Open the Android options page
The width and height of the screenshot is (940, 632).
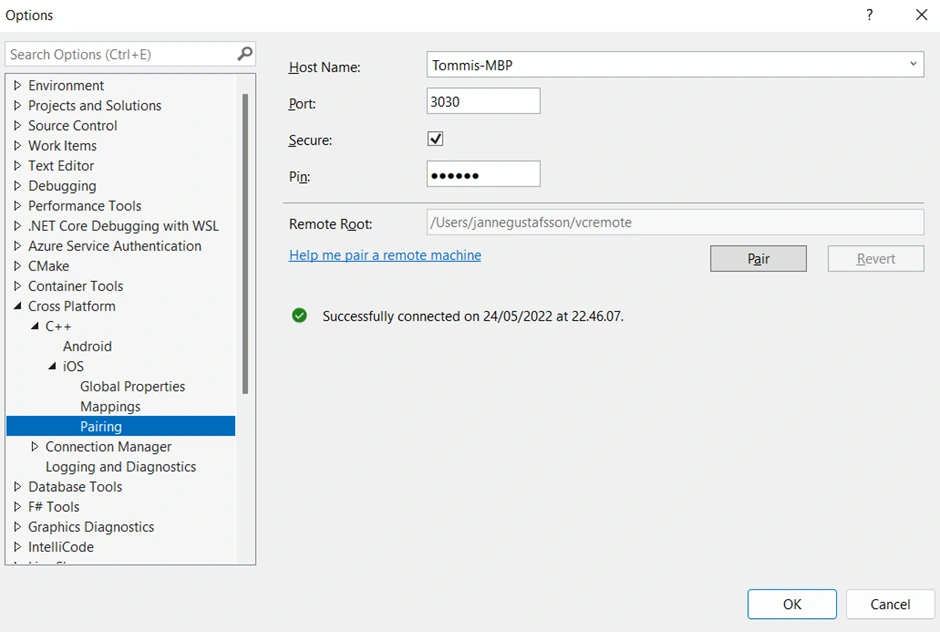[87, 346]
